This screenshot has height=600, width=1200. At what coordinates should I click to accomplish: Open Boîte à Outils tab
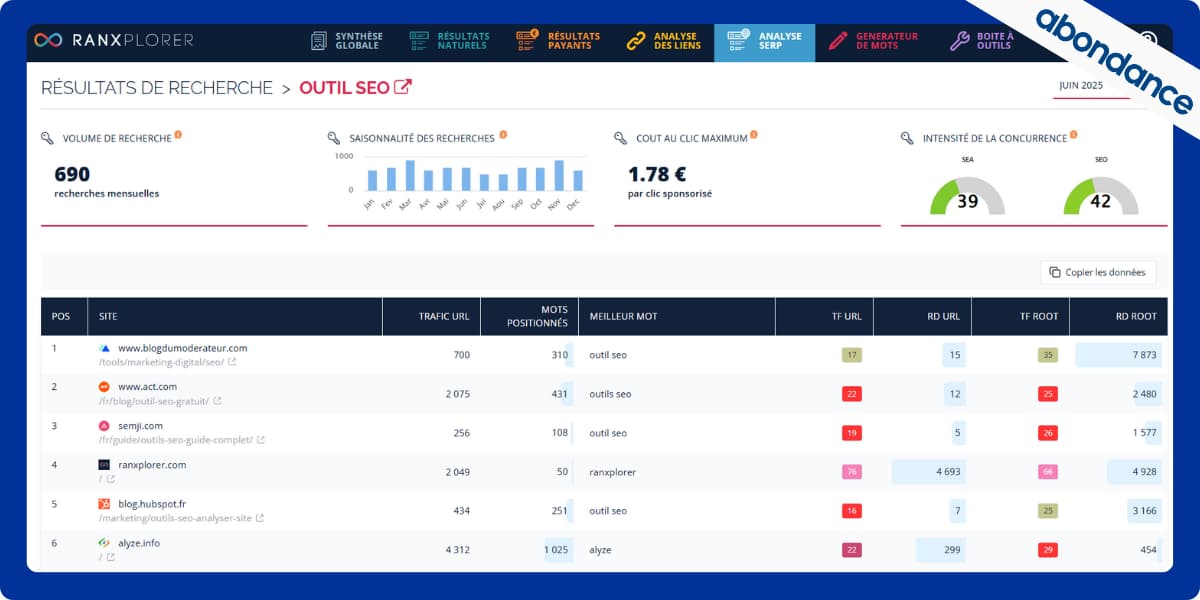(983, 41)
